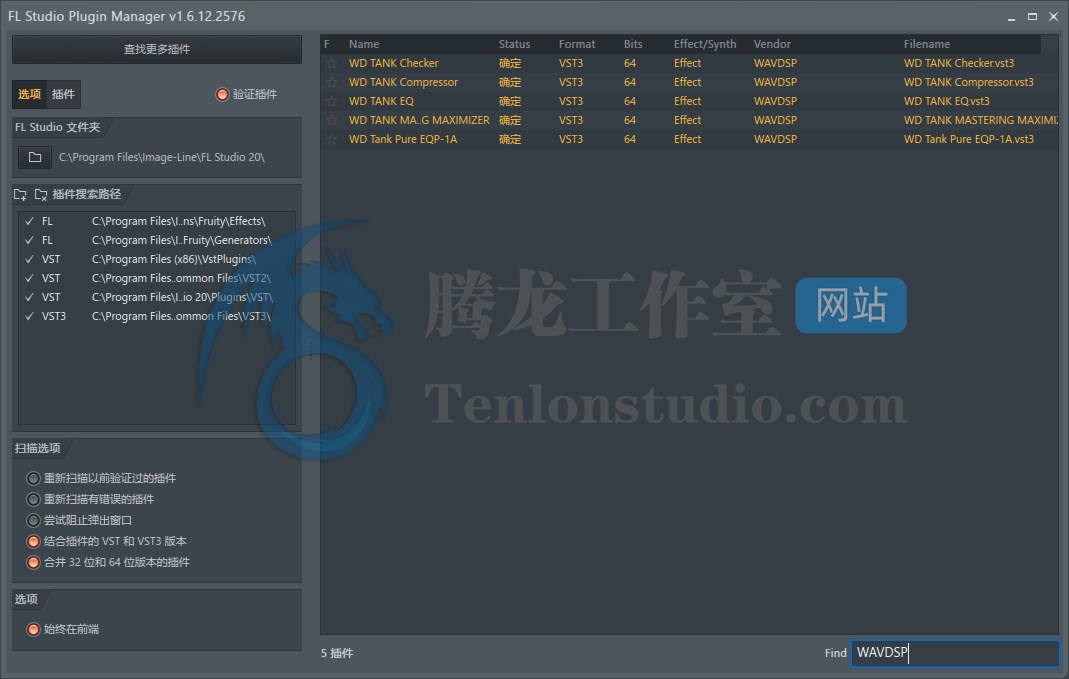Switch to 选项 tab
1069x679 pixels.
pyautogui.click(x=29, y=94)
